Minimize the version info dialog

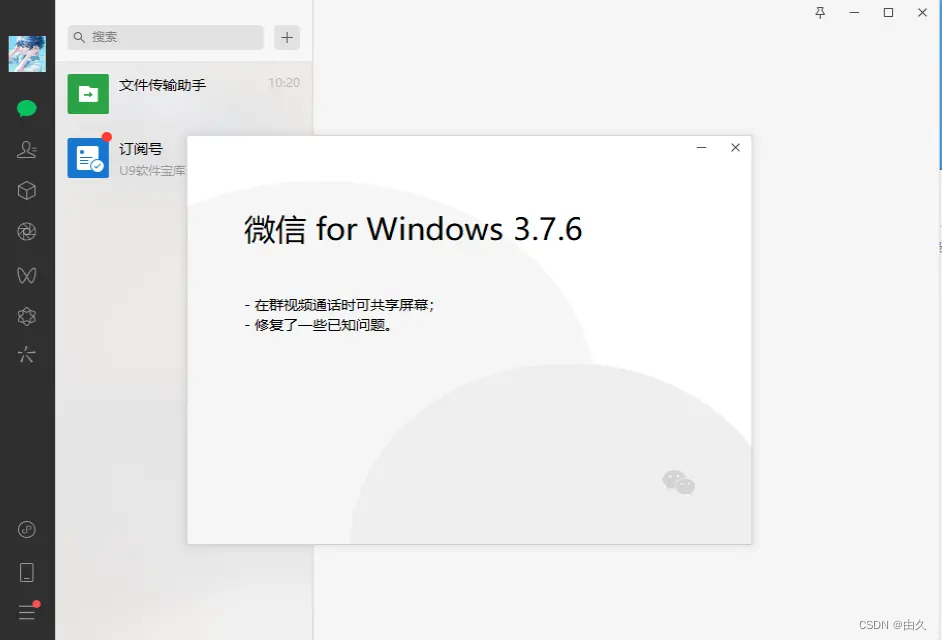(701, 147)
